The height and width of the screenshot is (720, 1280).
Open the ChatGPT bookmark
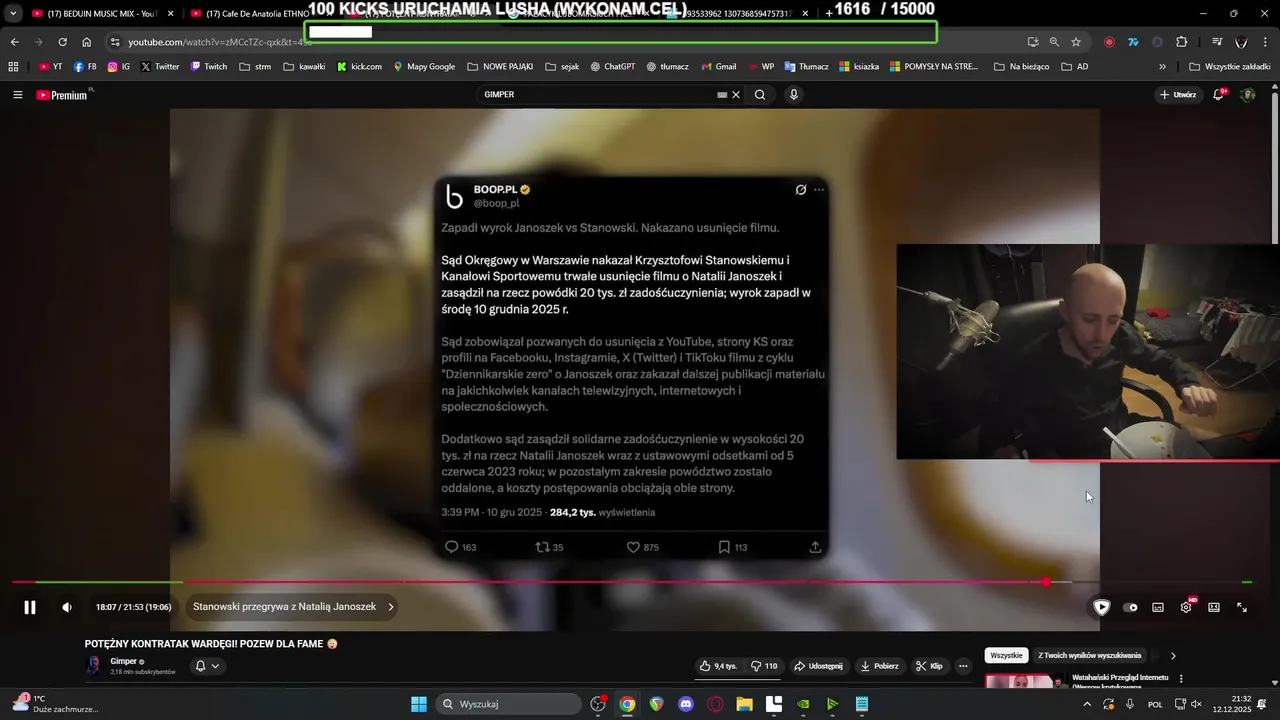pos(613,67)
